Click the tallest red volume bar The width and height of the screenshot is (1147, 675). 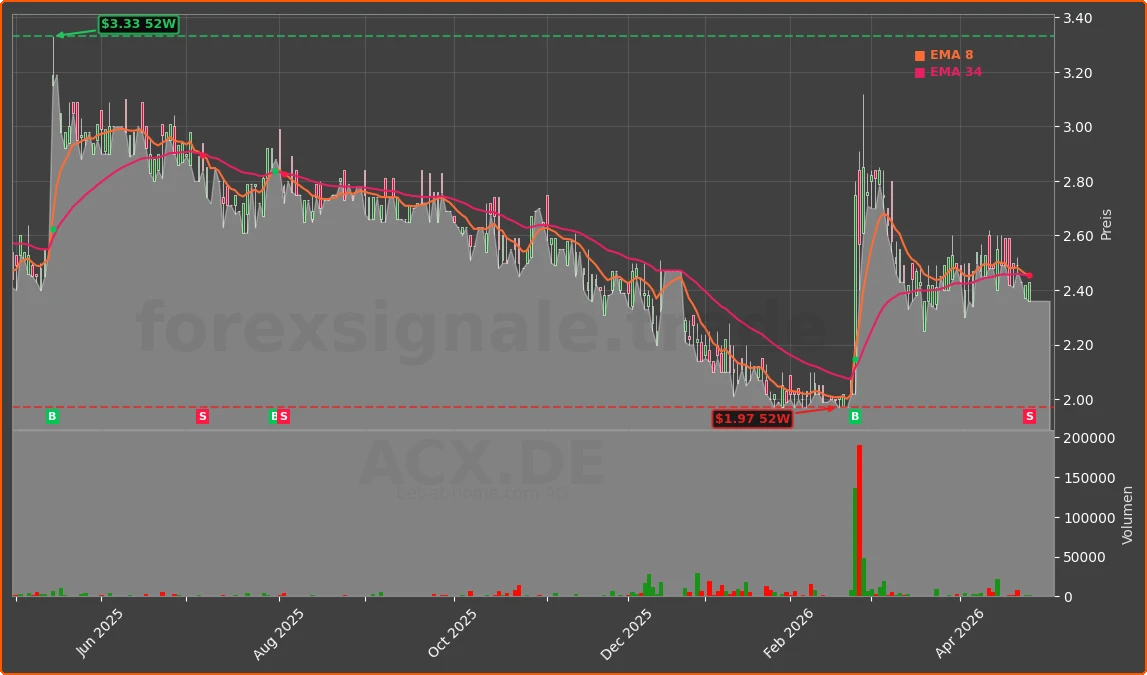pos(860,520)
